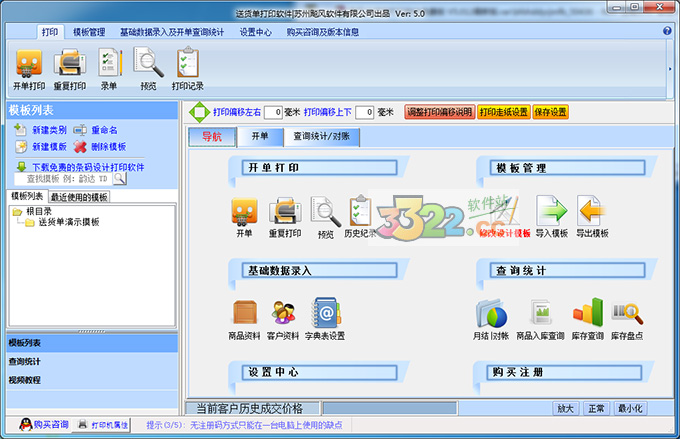Select the 查询统计/对账 tab
The height and width of the screenshot is (439, 680).
coord(321,137)
